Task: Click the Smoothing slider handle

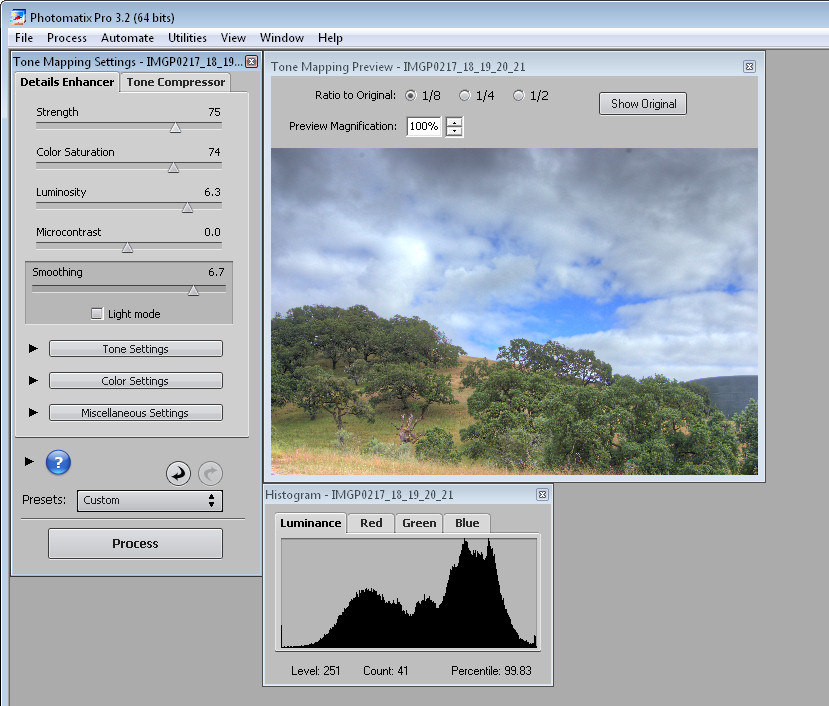Action: [194, 290]
